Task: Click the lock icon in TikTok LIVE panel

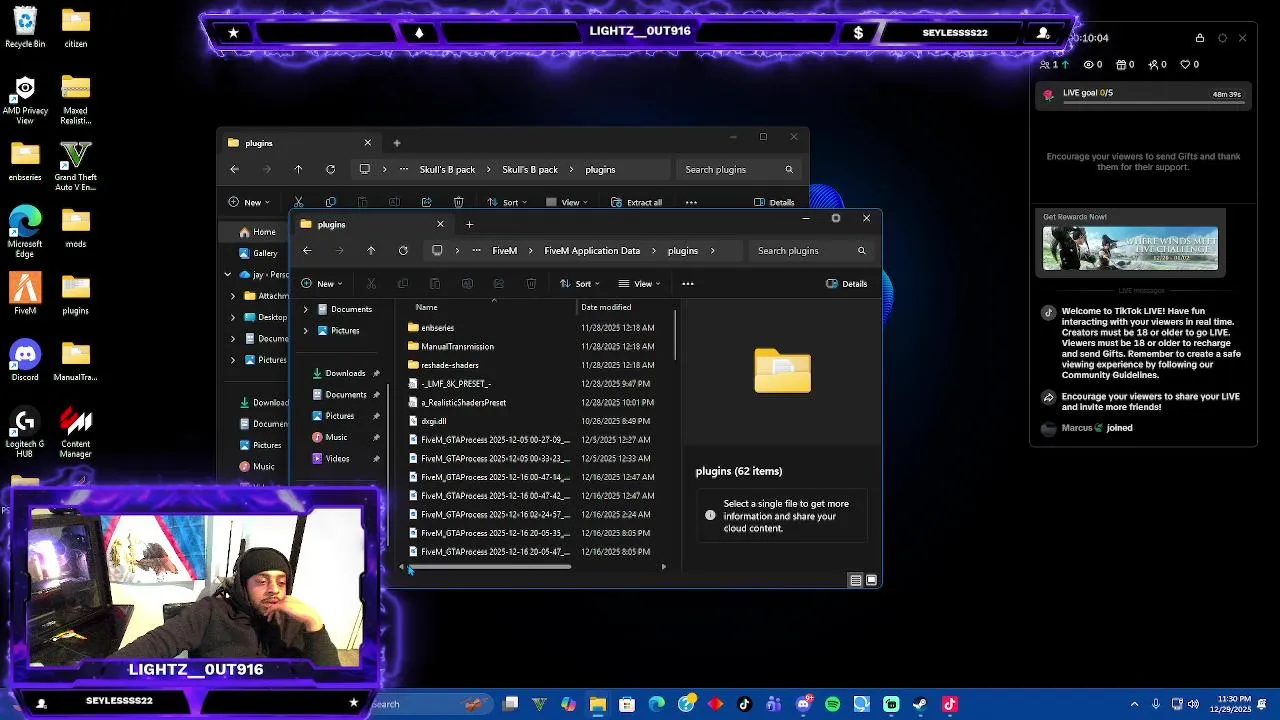Action: (x=1200, y=38)
